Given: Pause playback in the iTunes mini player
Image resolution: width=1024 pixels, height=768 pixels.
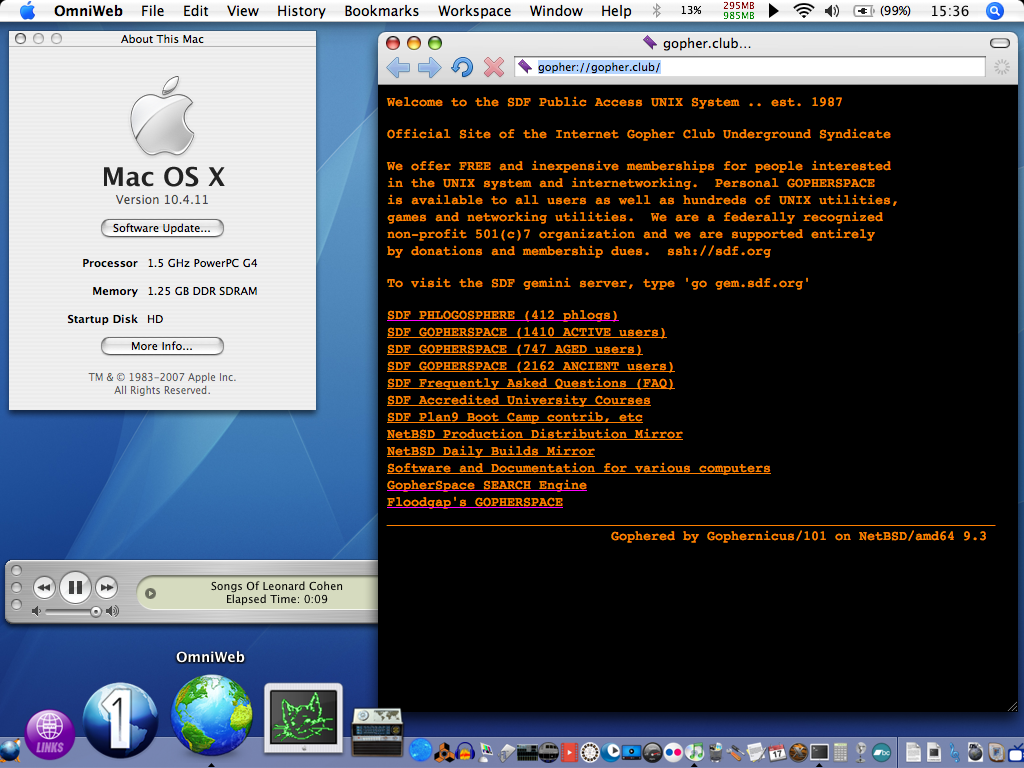Looking at the screenshot, I should click(x=75, y=587).
